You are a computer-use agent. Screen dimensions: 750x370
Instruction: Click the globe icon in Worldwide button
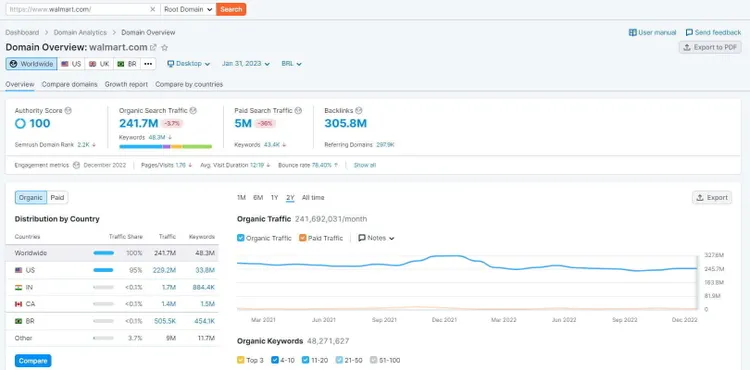13,64
